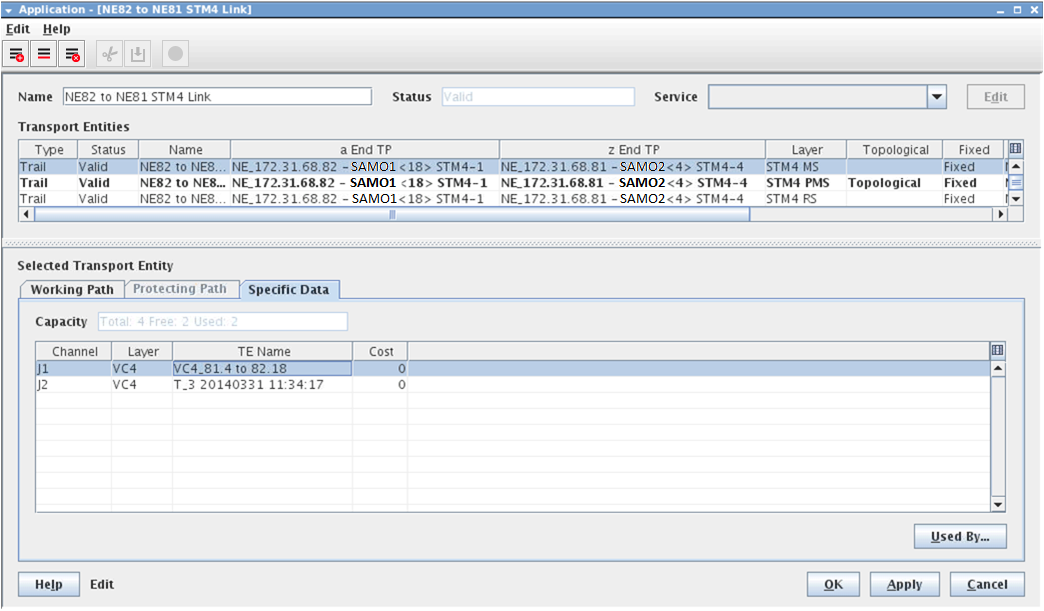Click the scissors cut icon in toolbar
1044x611 pixels.
(x=109, y=54)
